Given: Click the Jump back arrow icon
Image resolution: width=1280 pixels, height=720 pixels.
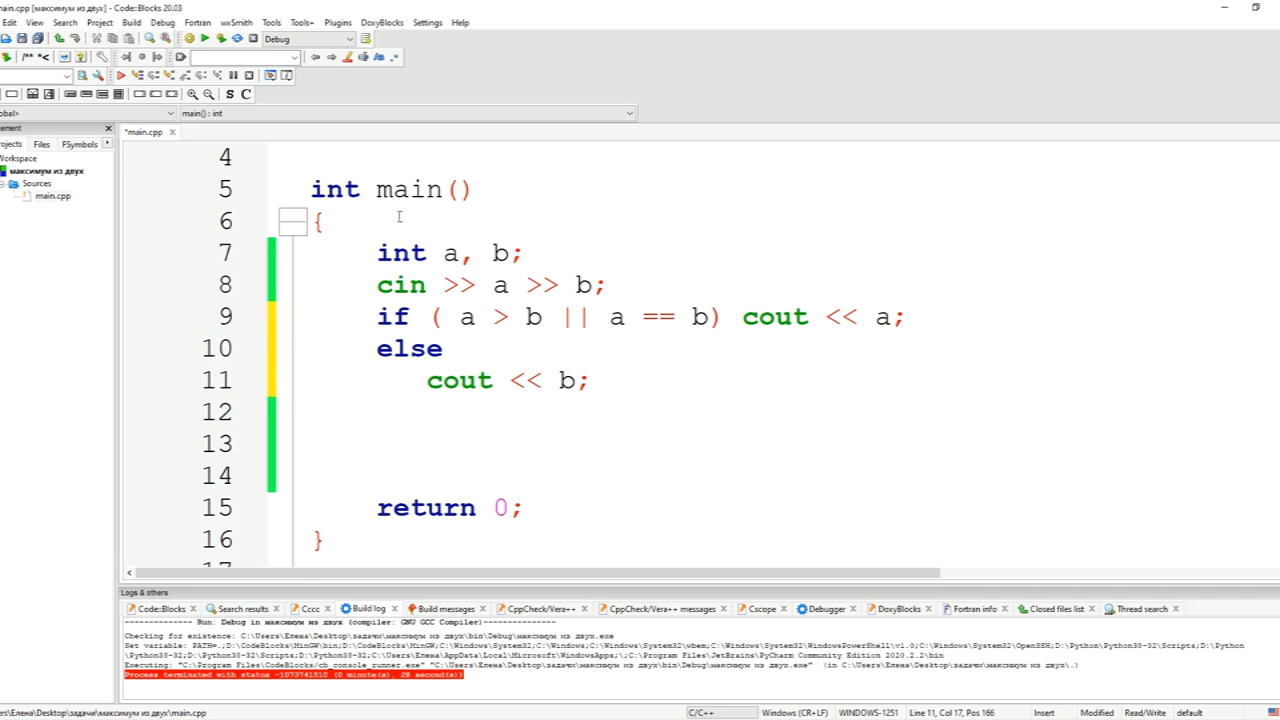Looking at the screenshot, I should tap(316, 57).
